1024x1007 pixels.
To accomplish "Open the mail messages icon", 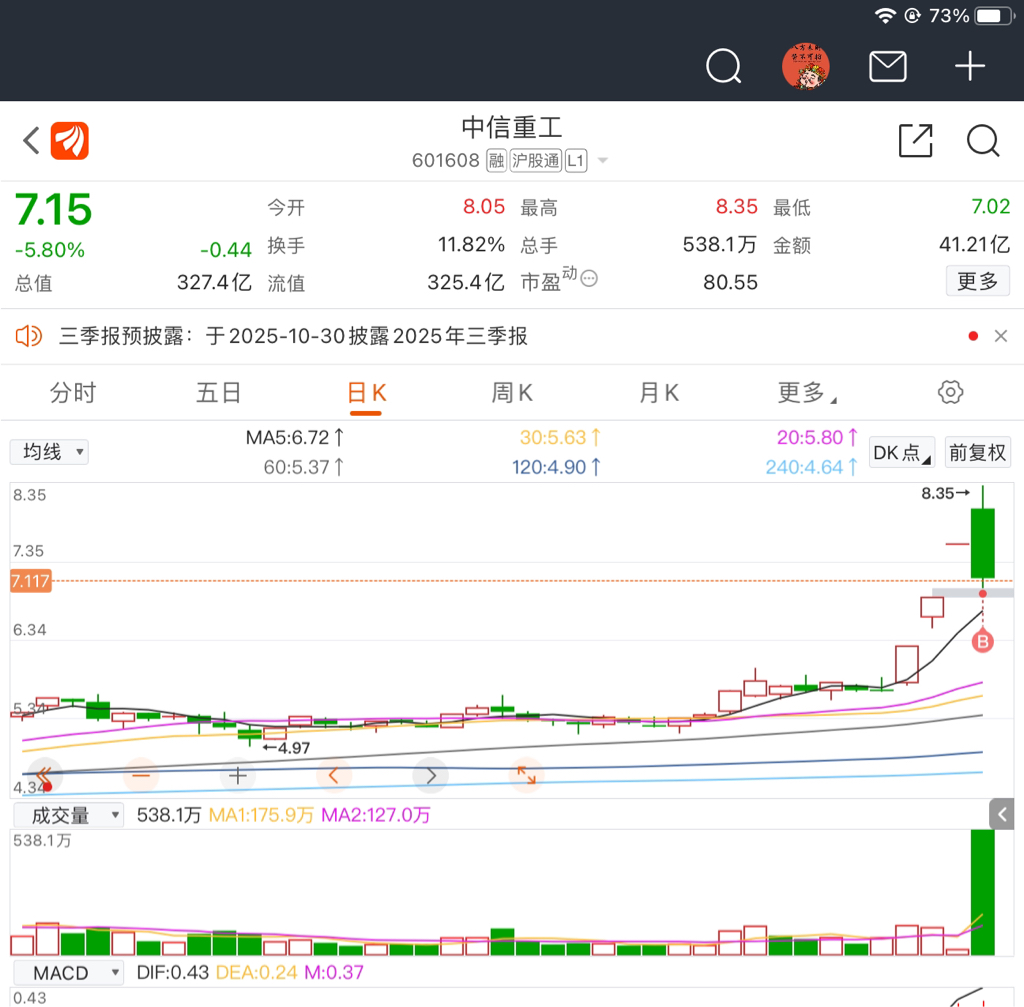I will pyautogui.click(x=888, y=66).
